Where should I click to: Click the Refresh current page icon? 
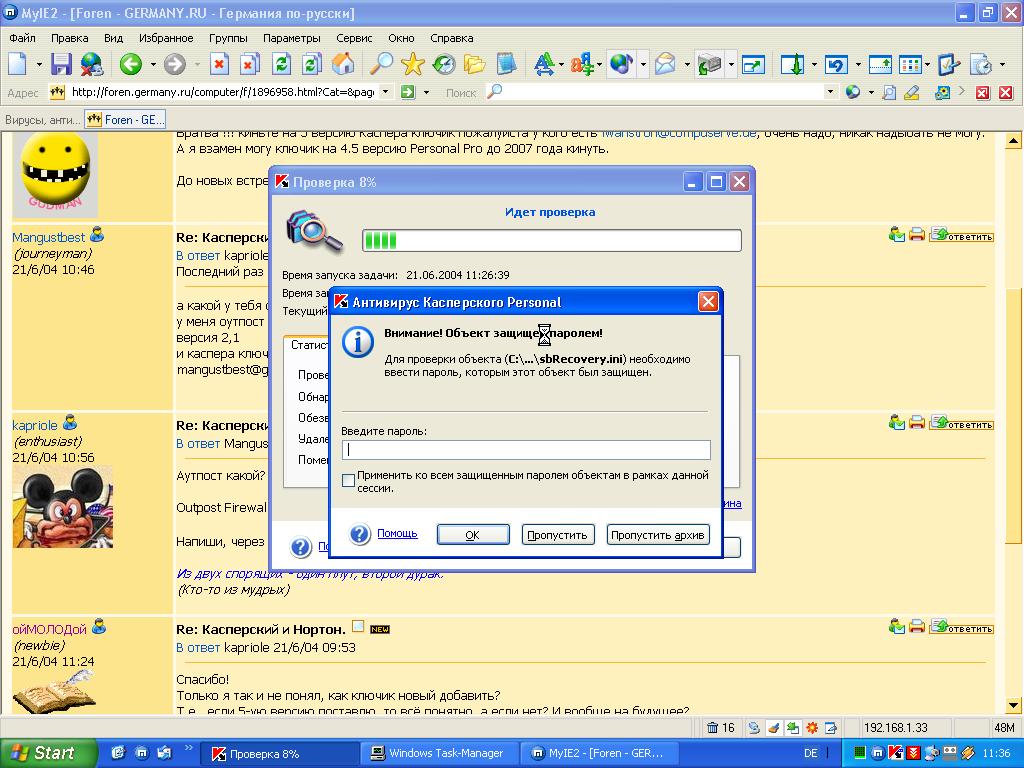[x=281, y=64]
